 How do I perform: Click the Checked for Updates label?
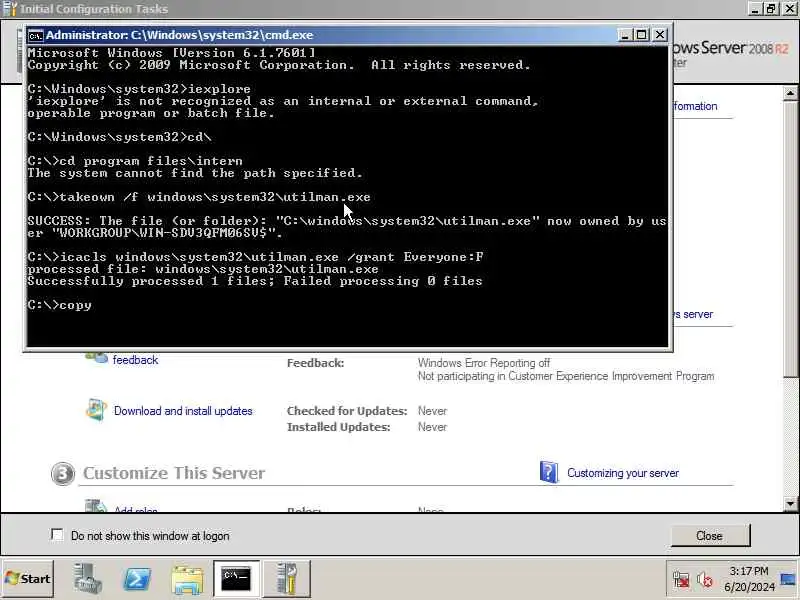coord(347,411)
